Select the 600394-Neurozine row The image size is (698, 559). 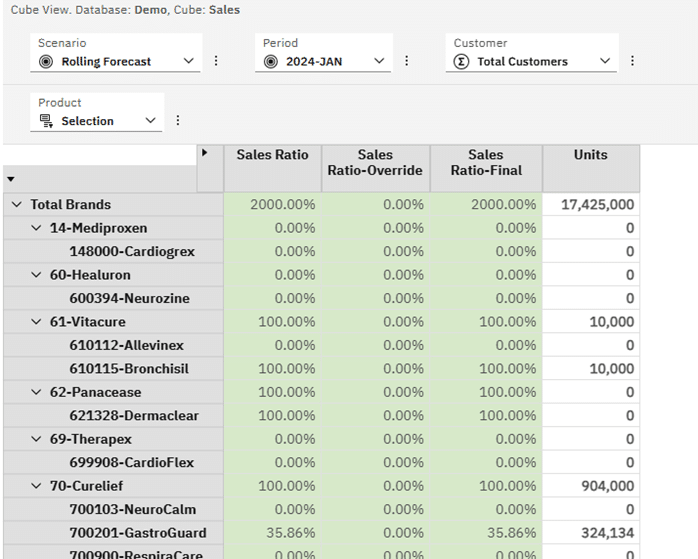point(114,298)
